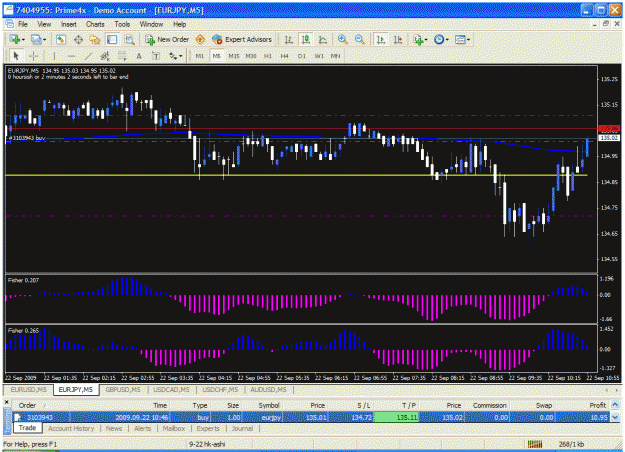Open the Market Watch window icon
This screenshot has width=625, height=452.
(x=61, y=39)
